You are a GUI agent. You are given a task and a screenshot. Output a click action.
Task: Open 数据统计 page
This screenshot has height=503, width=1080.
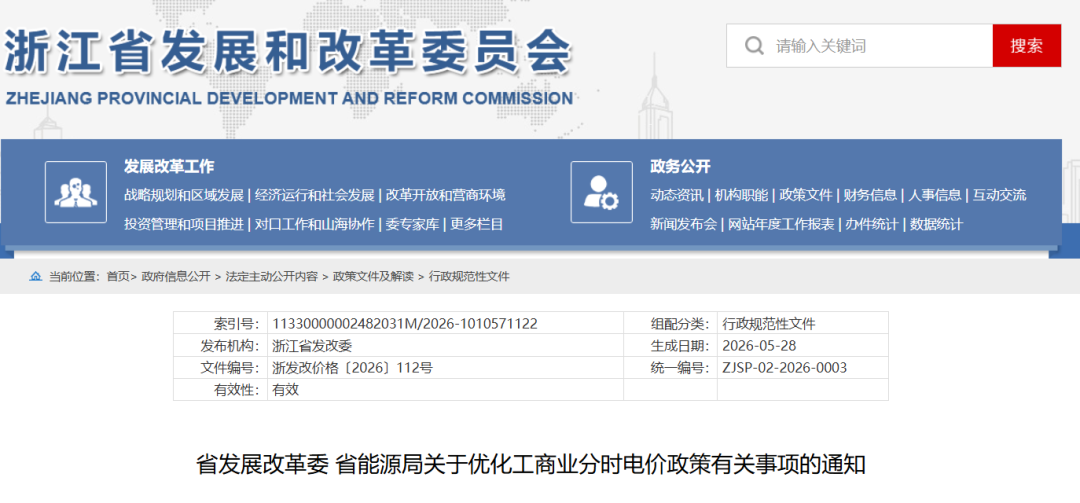[937, 224]
